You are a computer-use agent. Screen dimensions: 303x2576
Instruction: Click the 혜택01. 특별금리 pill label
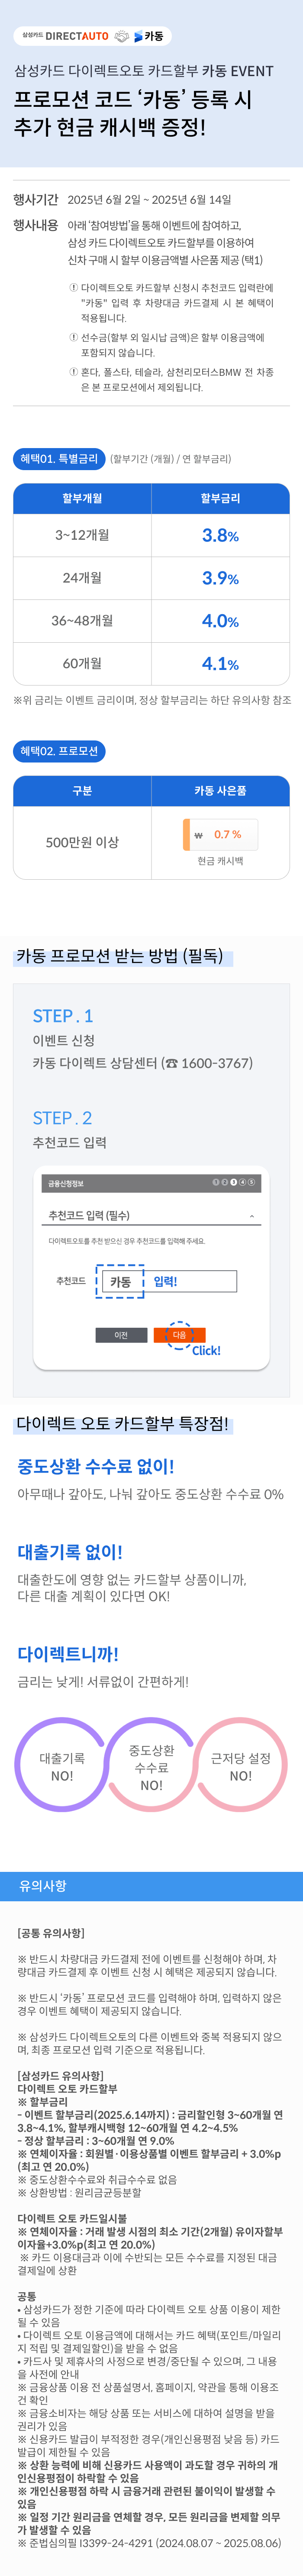tap(59, 459)
